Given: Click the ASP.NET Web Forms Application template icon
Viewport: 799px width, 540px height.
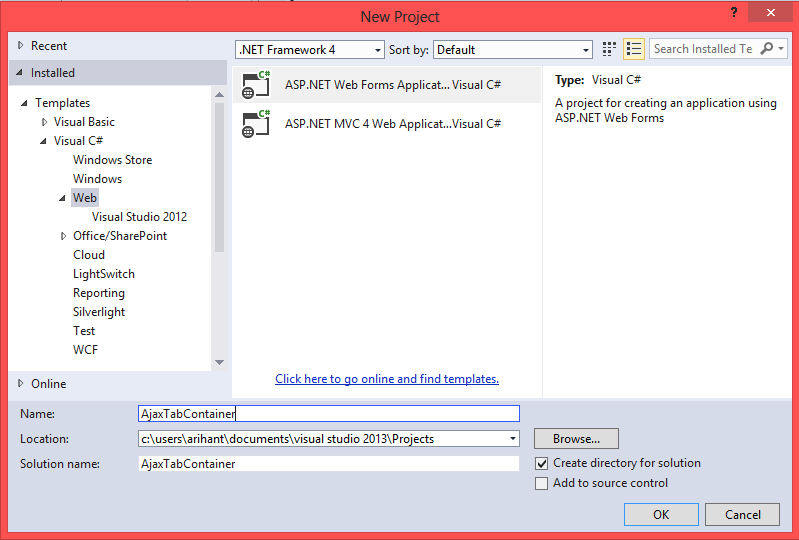Looking at the screenshot, I should pos(256,85).
